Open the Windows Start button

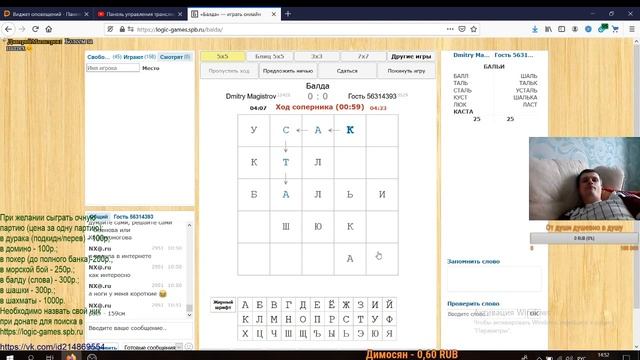point(10,357)
